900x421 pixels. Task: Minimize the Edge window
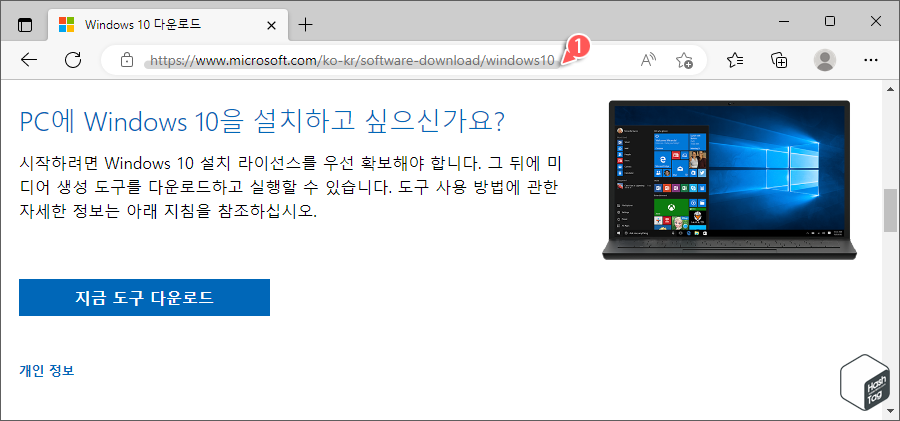pyautogui.click(x=784, y=21)
